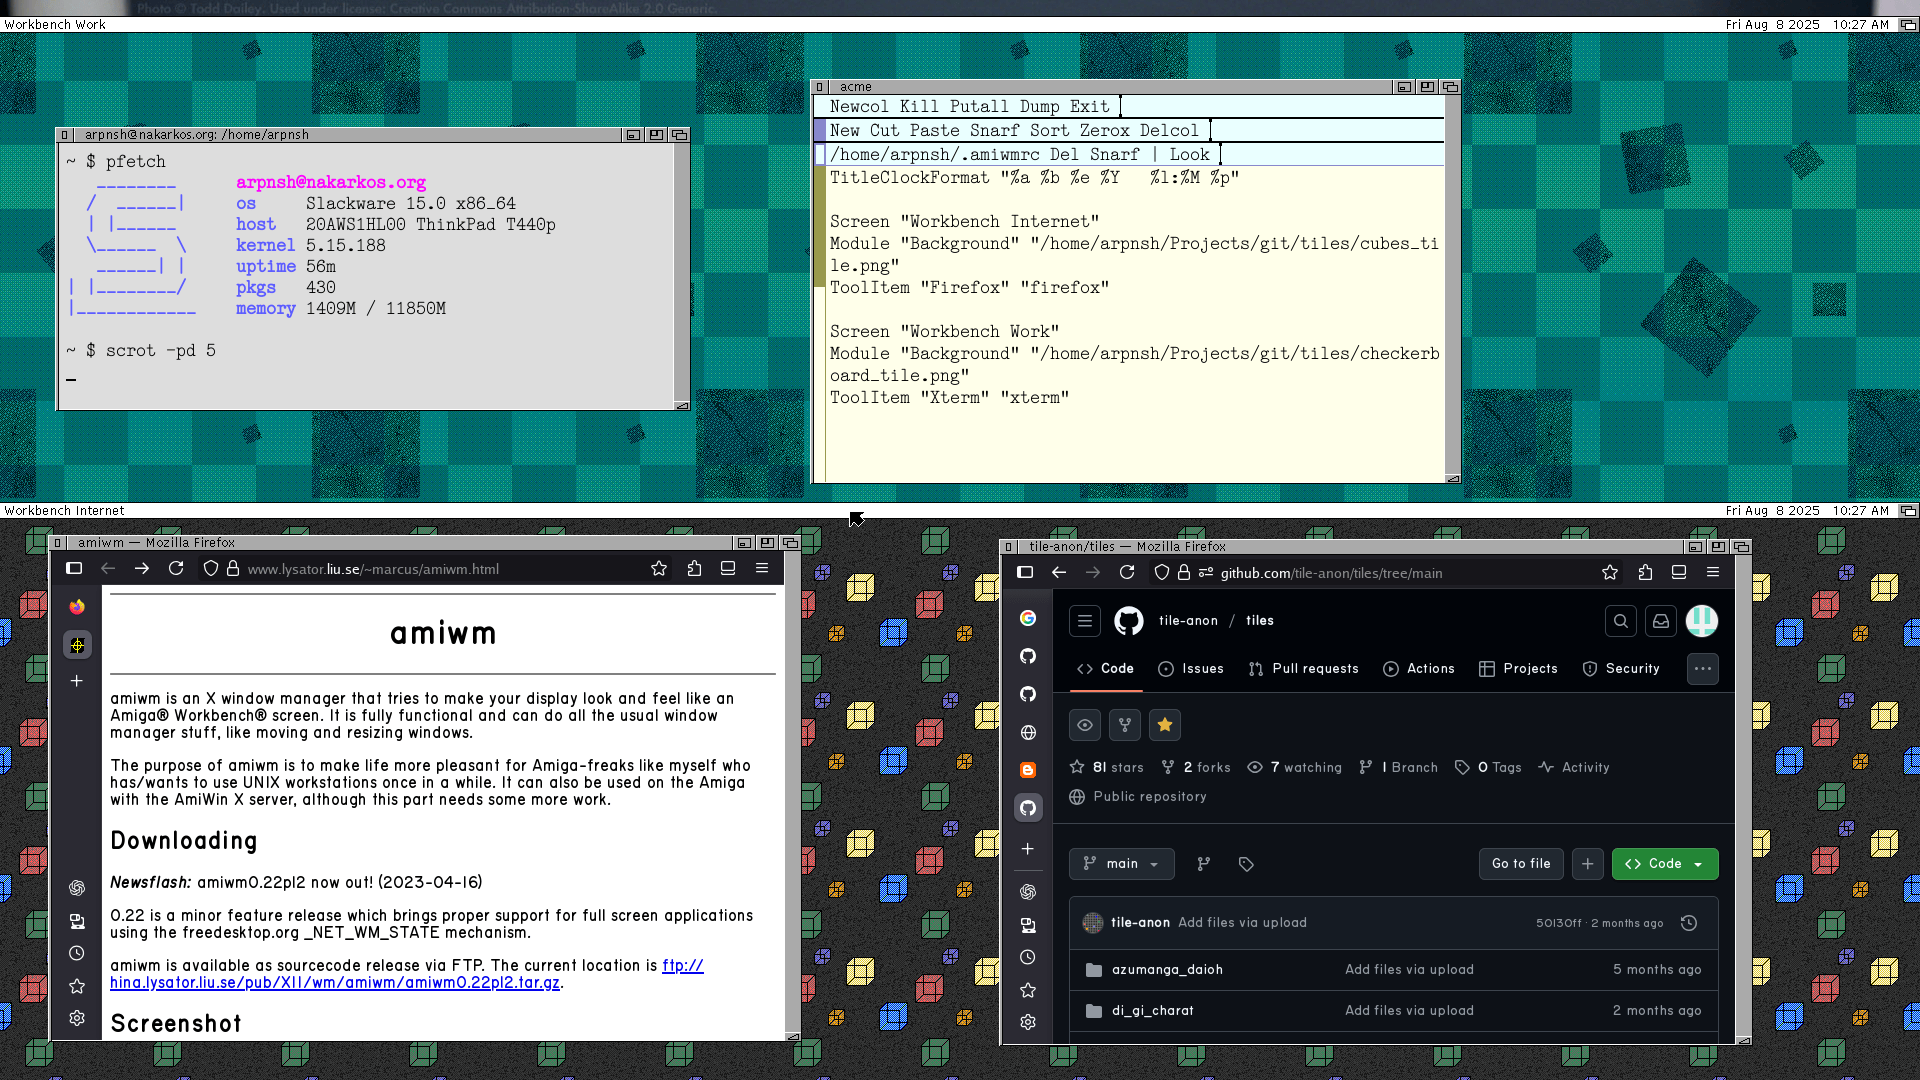Switch to the Security tab

point(1621,669)
